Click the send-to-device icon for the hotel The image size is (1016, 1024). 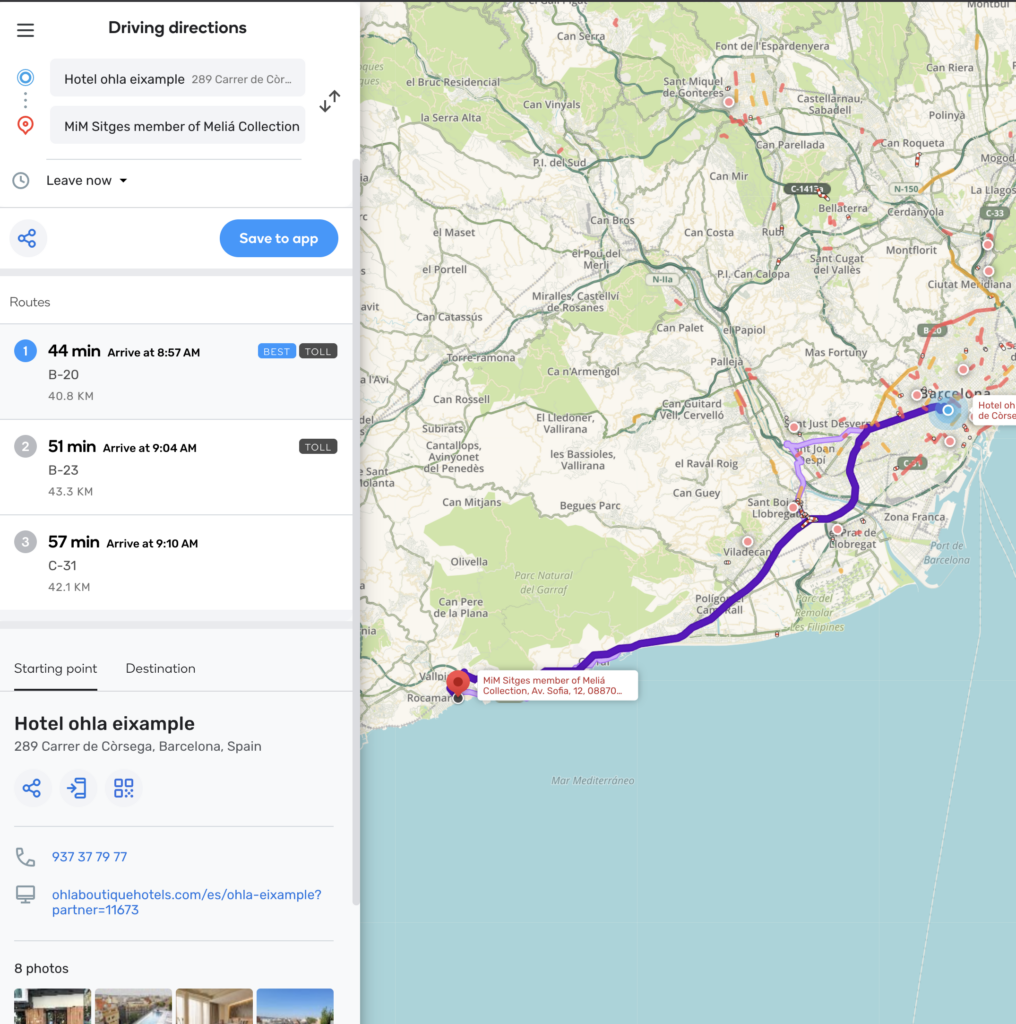[77, 788]
